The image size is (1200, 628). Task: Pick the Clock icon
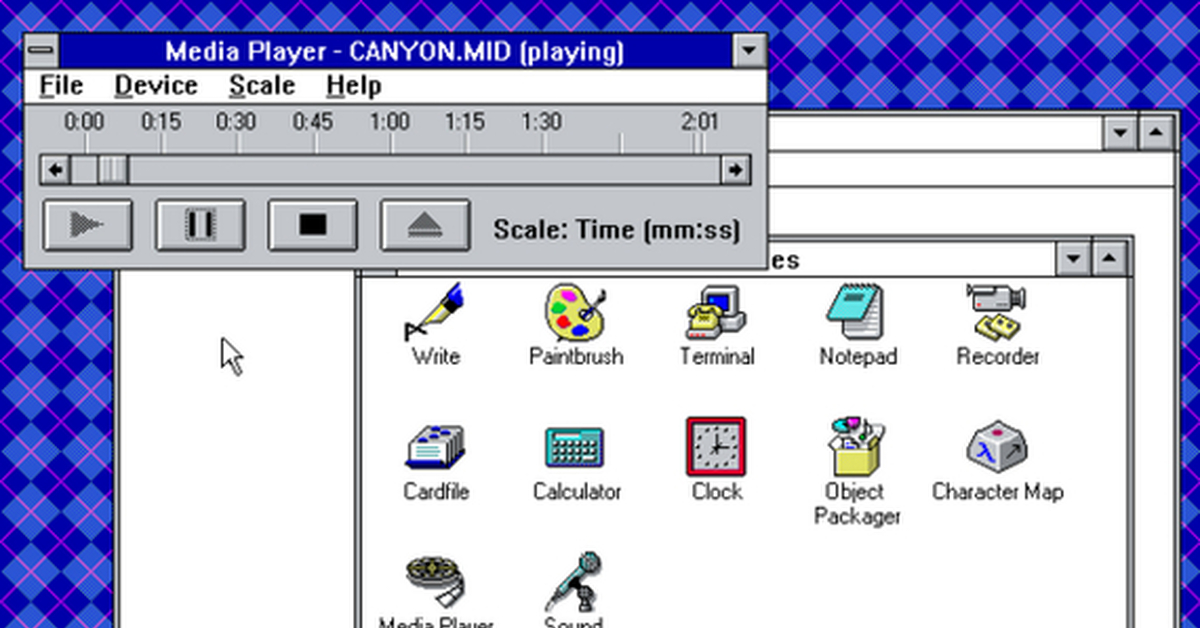click(716, 447)
